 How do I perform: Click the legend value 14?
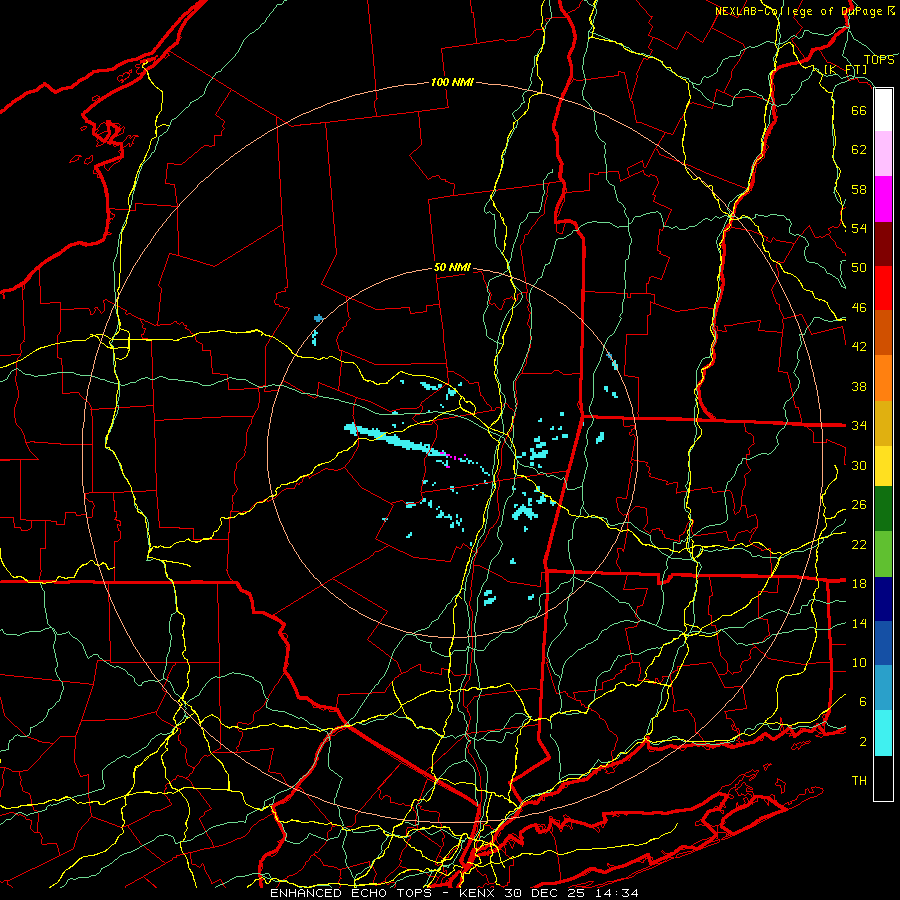859,623
